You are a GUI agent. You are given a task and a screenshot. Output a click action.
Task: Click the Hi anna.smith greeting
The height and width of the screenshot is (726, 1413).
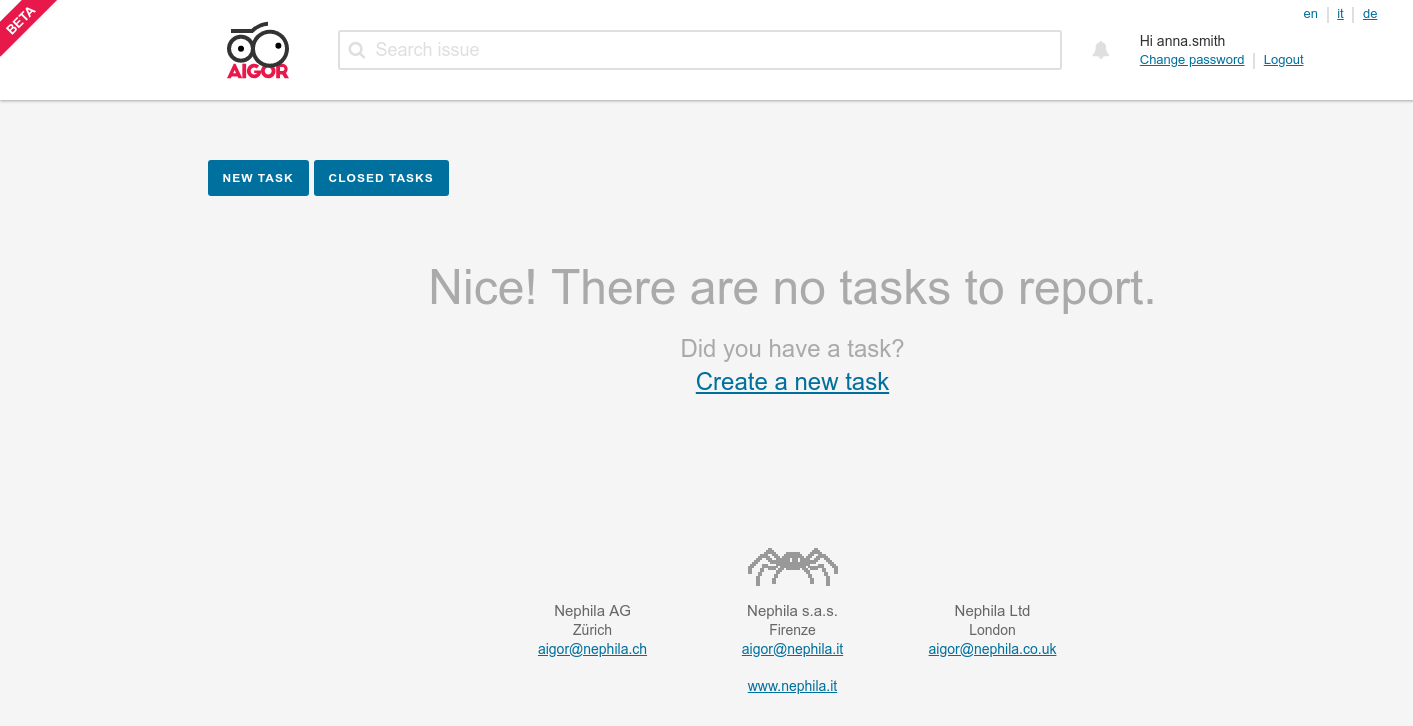pos(1182,41)
